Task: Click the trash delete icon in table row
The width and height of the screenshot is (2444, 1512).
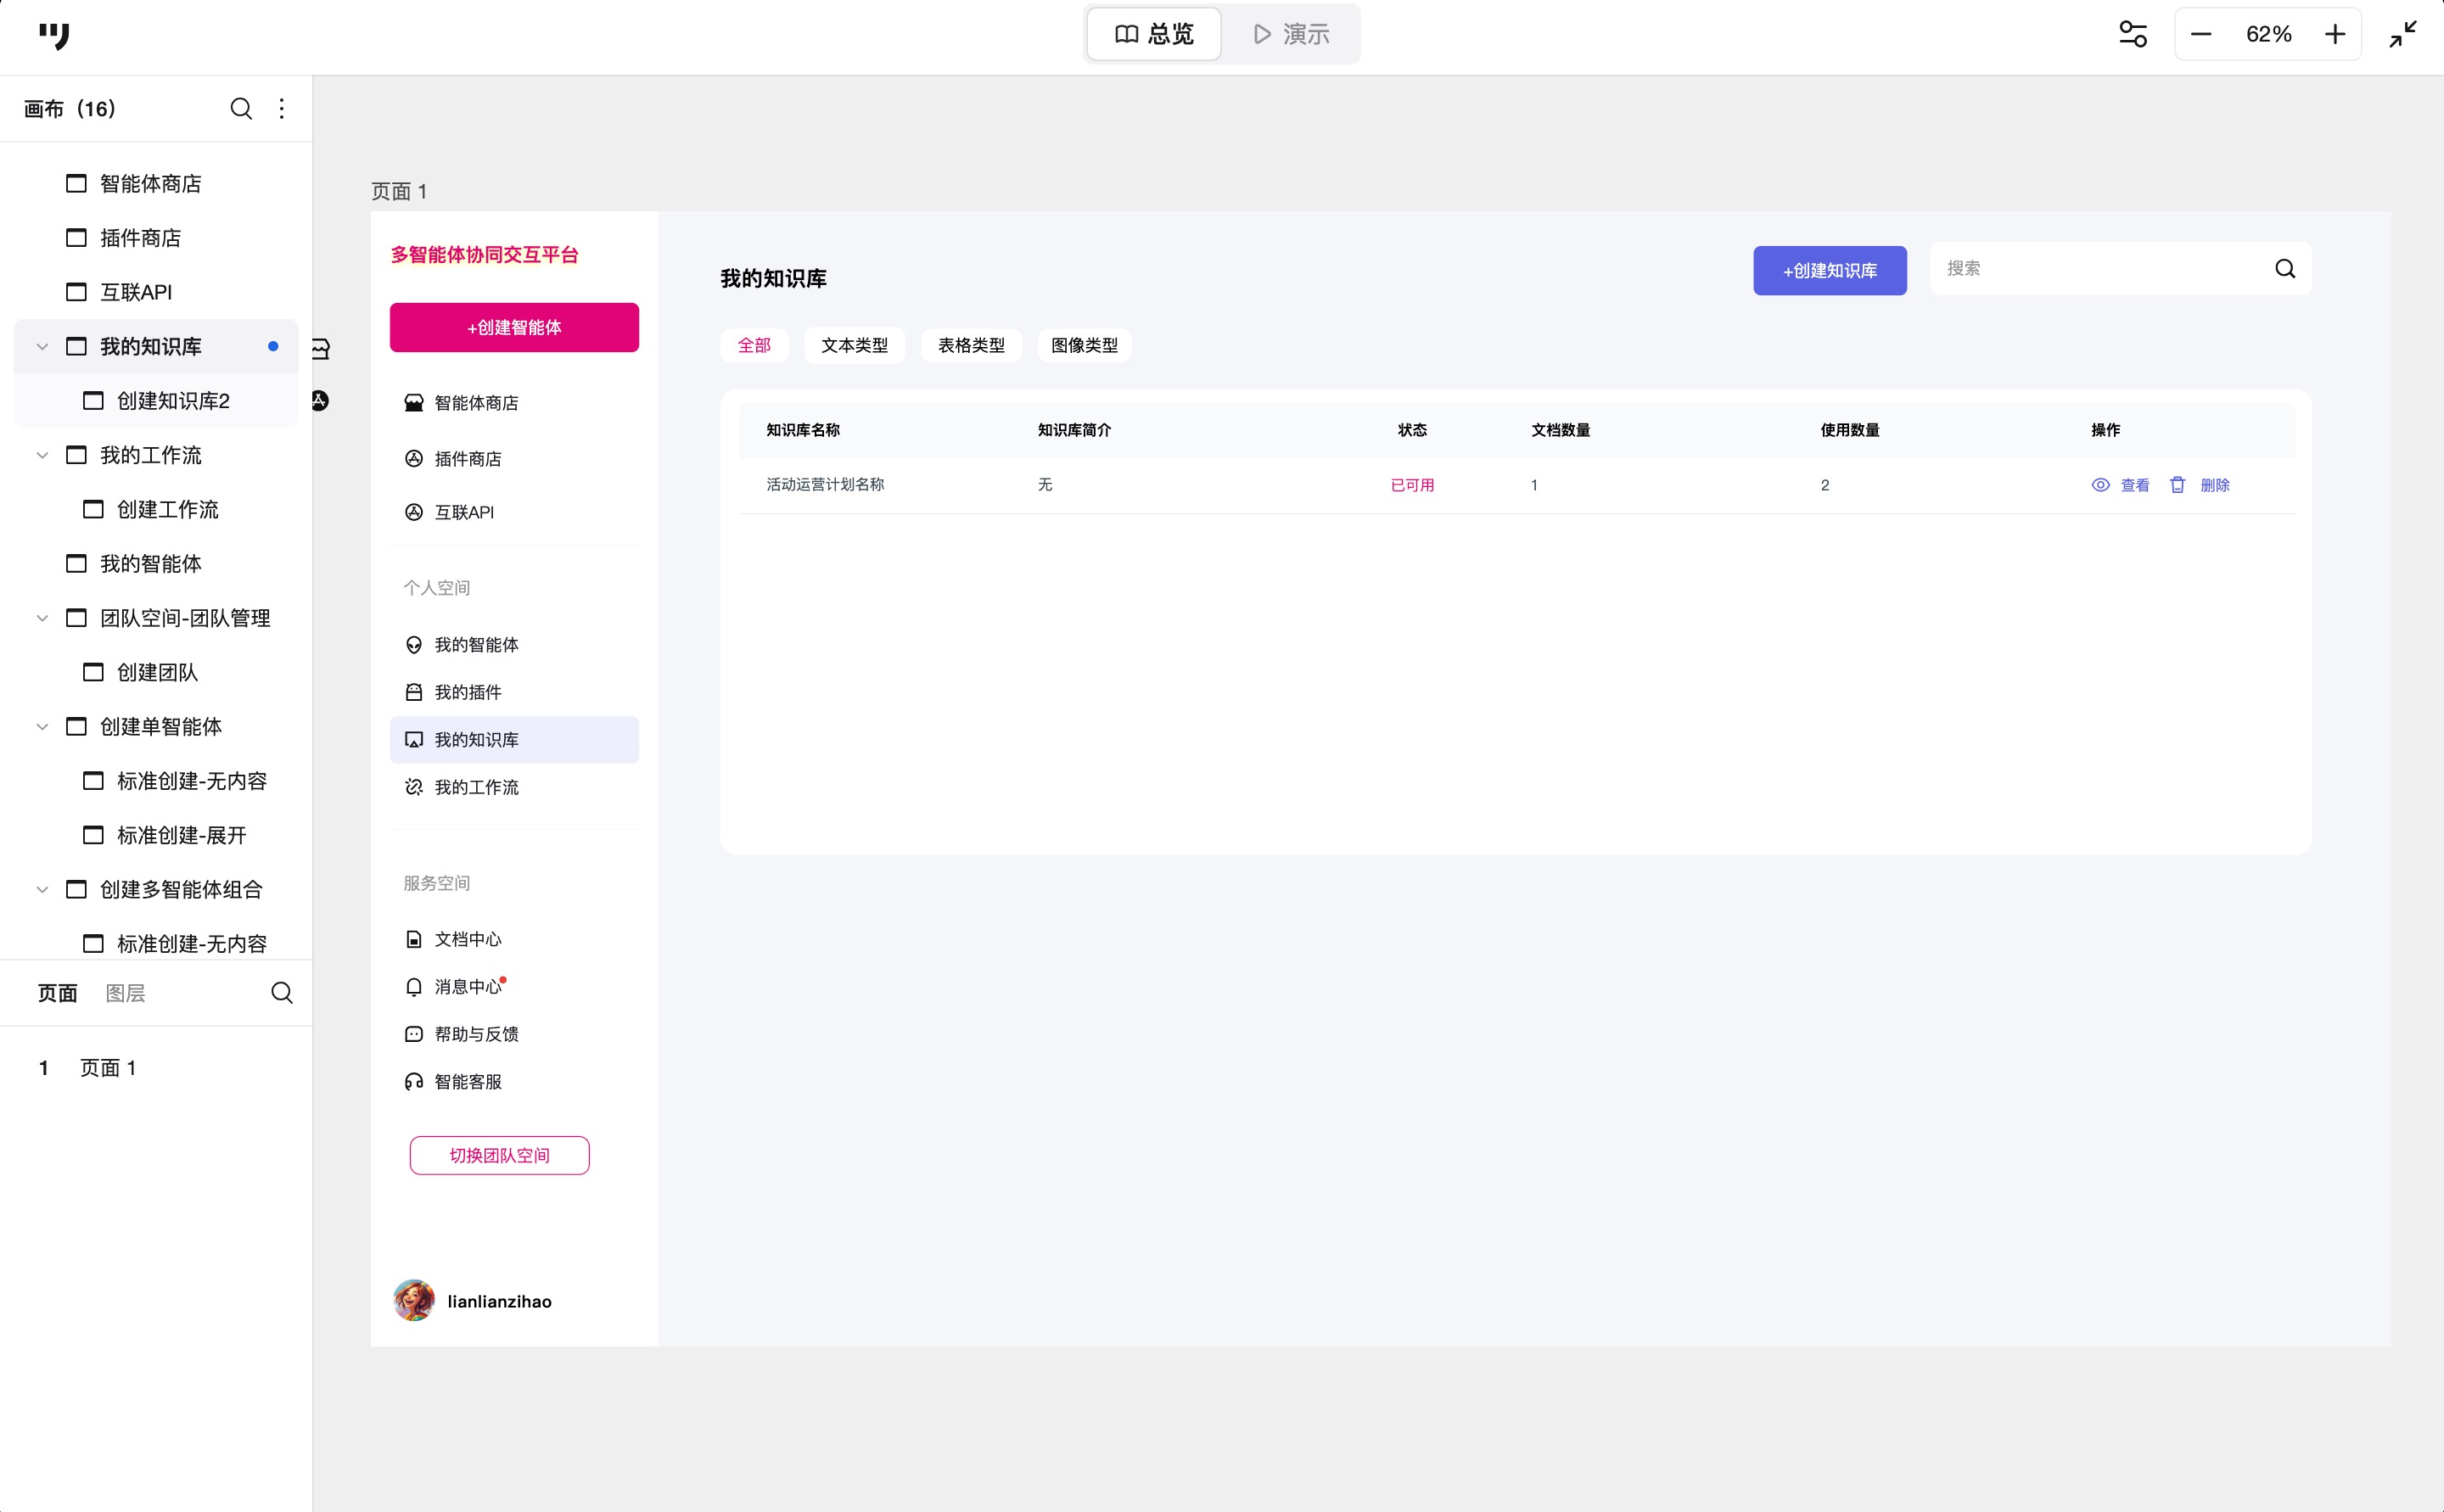Action: coord(2177,485)
